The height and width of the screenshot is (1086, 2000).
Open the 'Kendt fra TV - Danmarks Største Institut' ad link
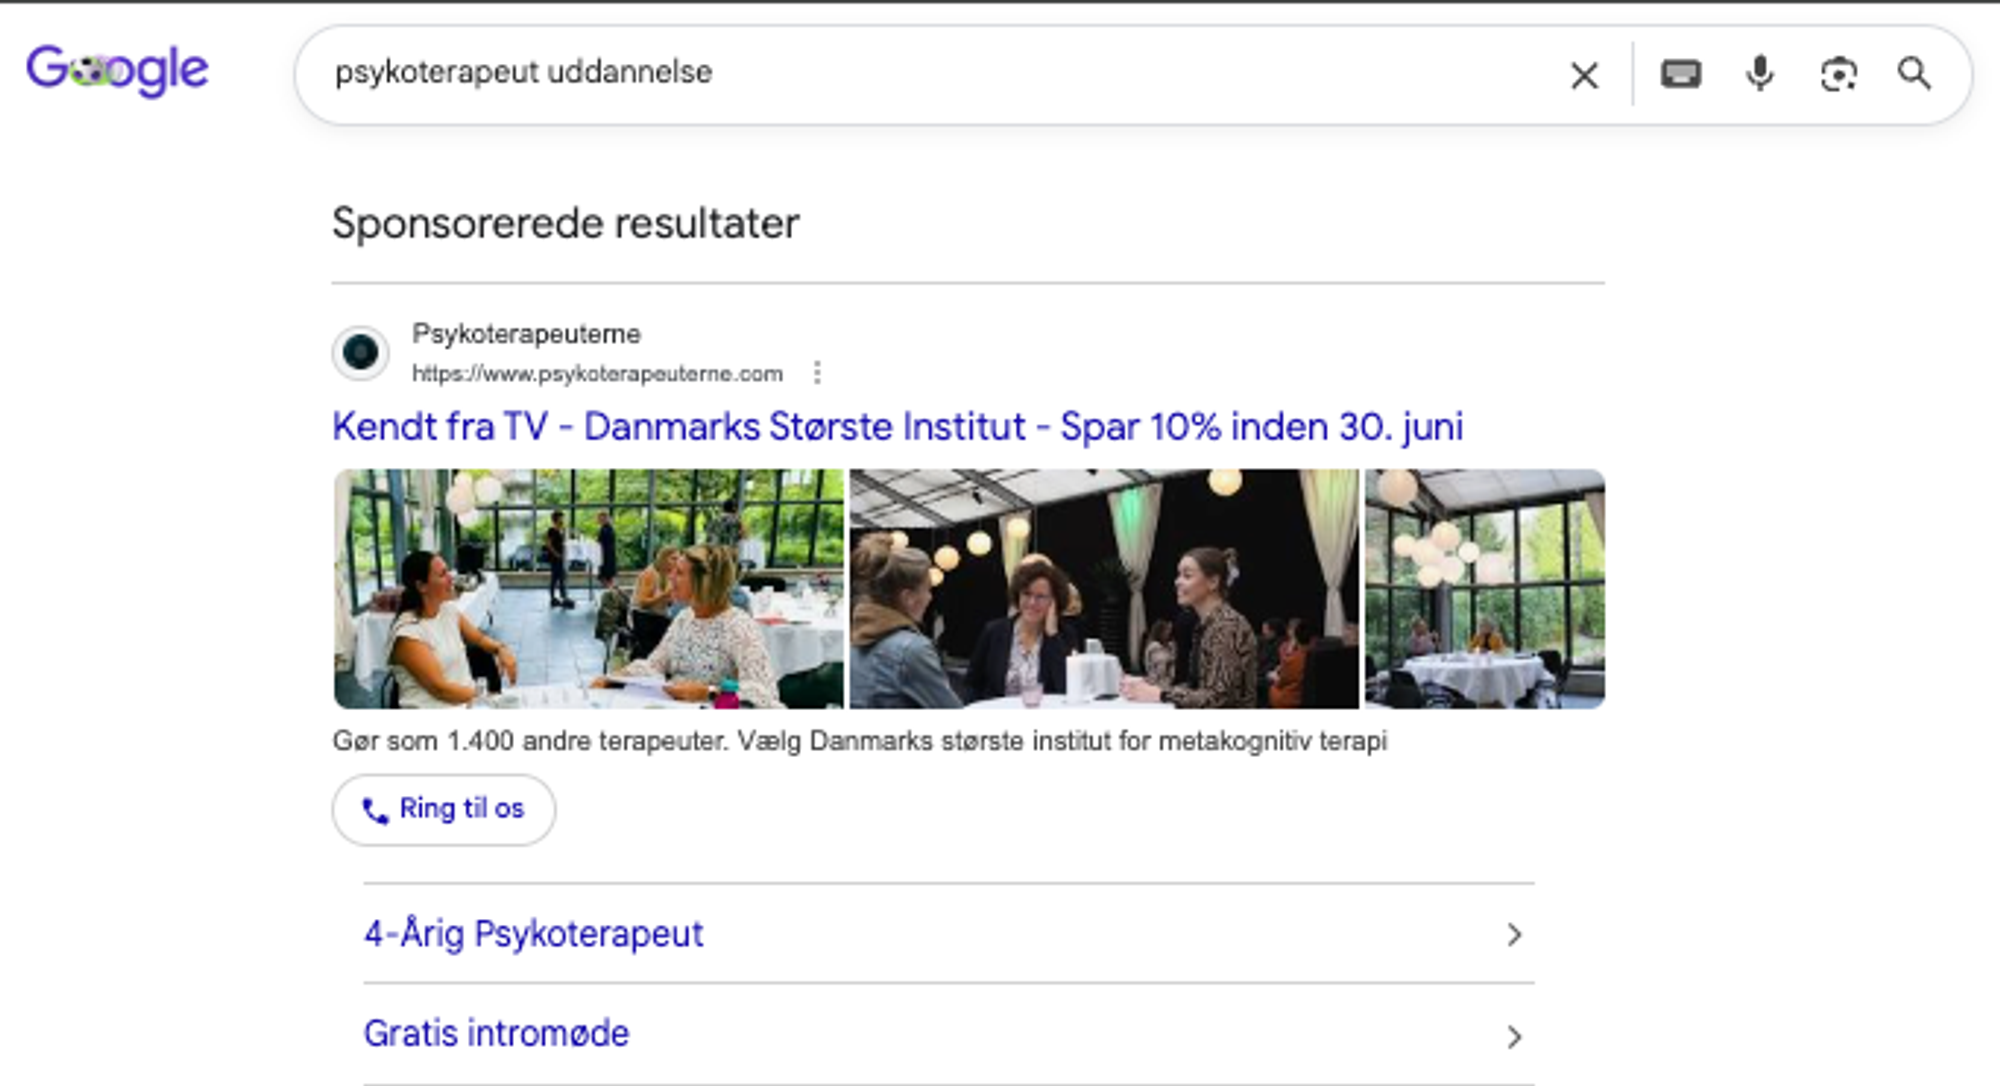897,426
